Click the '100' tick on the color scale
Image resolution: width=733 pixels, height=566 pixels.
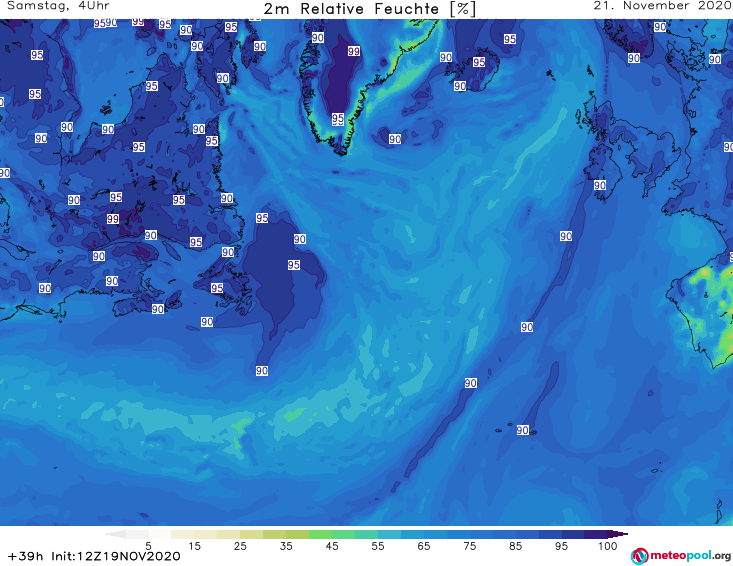608,546
